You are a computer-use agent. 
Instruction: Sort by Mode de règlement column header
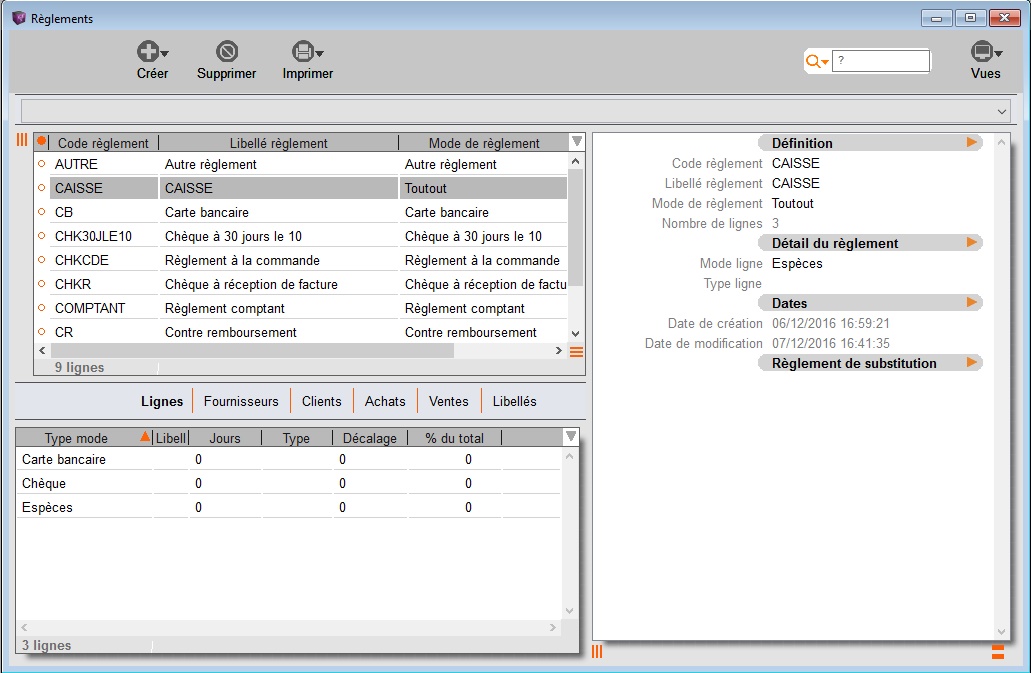pos(484,143)
